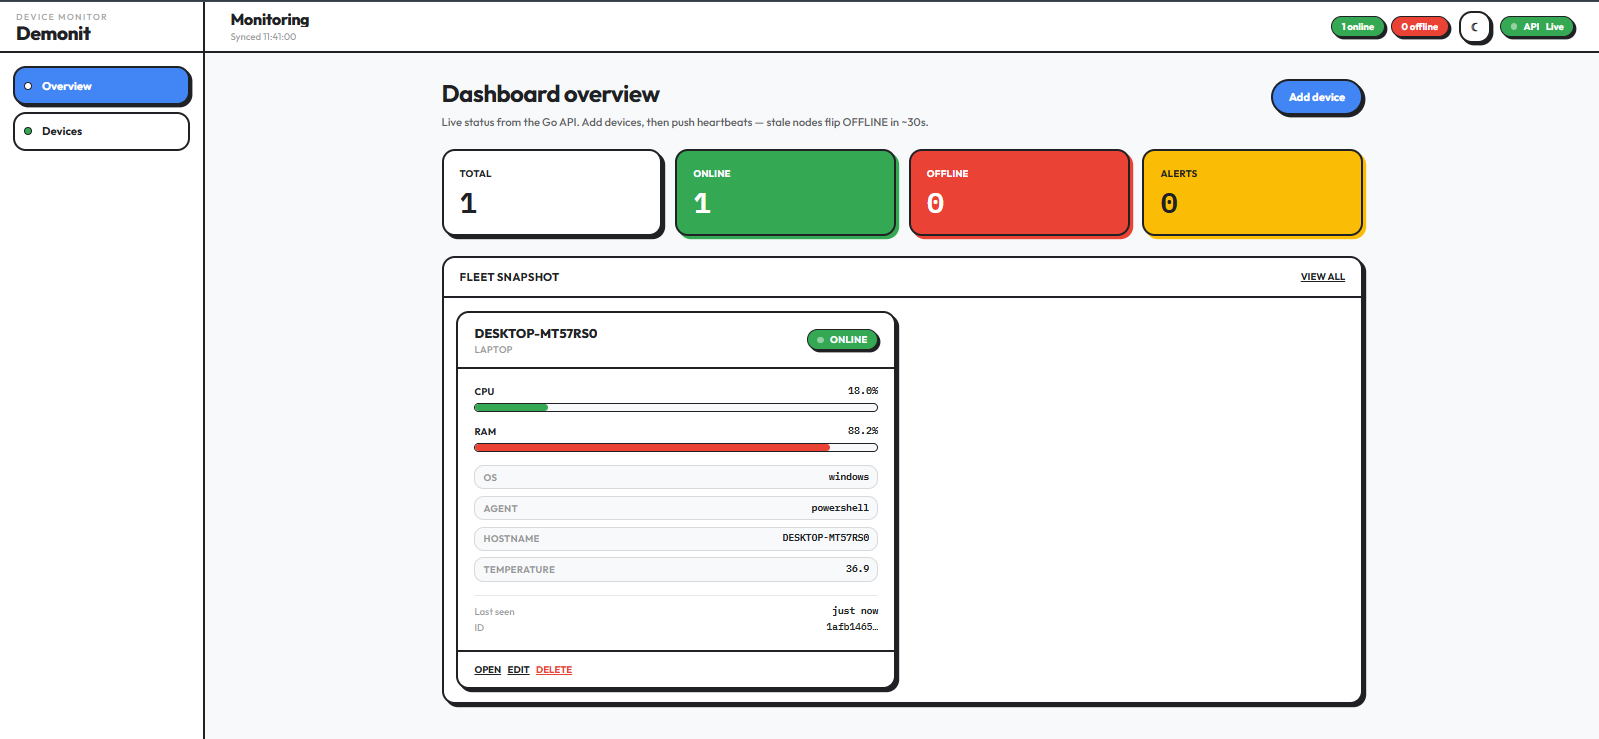Click the VIEW ALL link
Image resolution: width=1599 pixels, height=739 pixels.
click(x=1322, y=277)
